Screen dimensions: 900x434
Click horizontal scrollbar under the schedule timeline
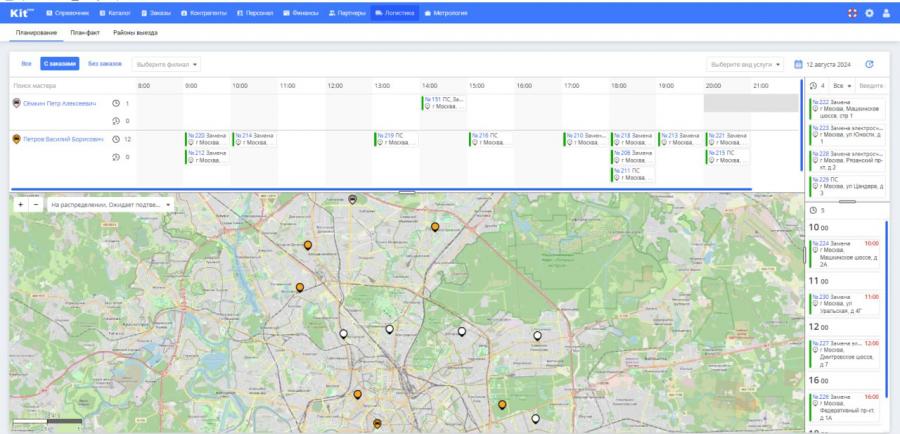[x=381, y=189]
